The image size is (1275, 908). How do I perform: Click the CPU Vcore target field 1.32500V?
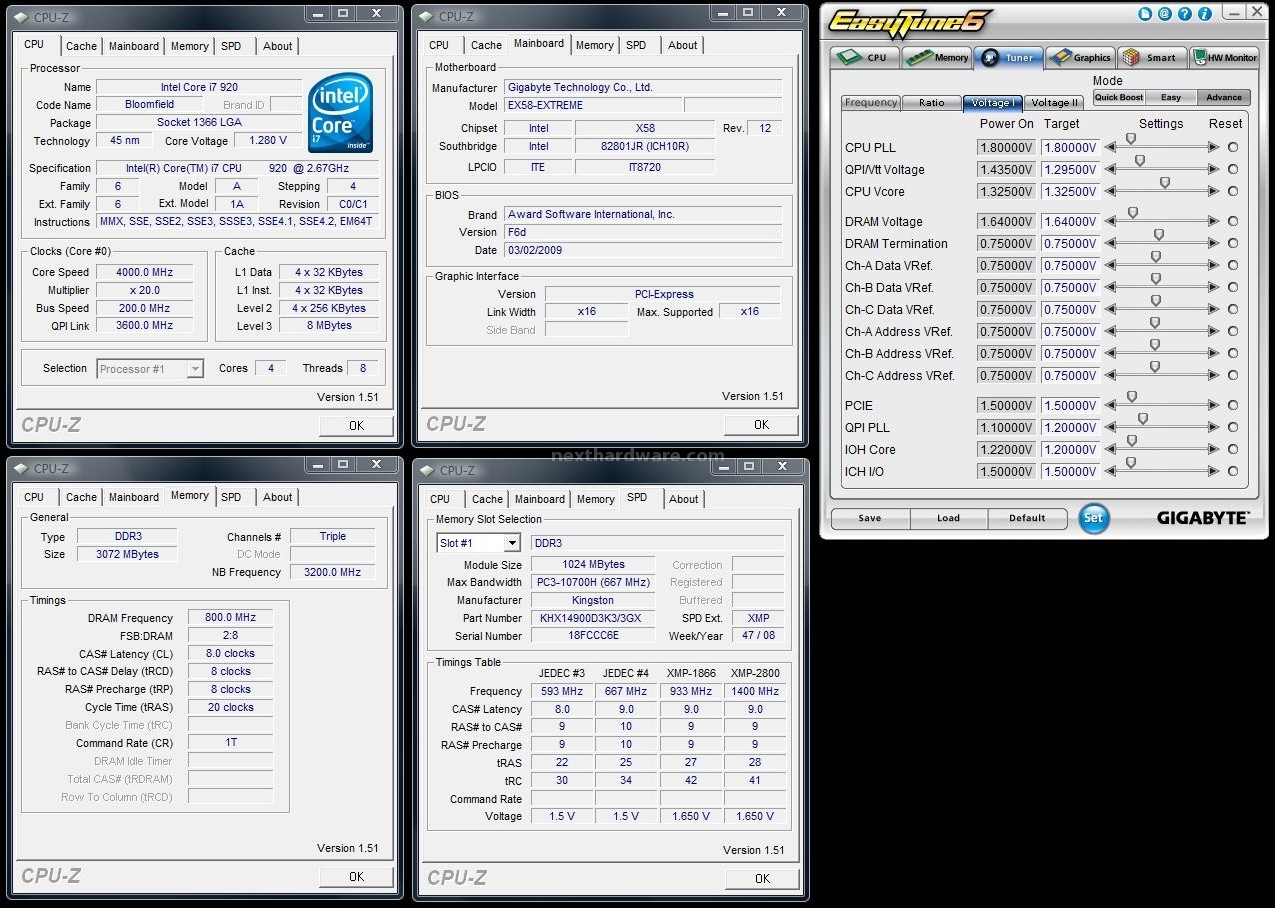[1070, 192]
